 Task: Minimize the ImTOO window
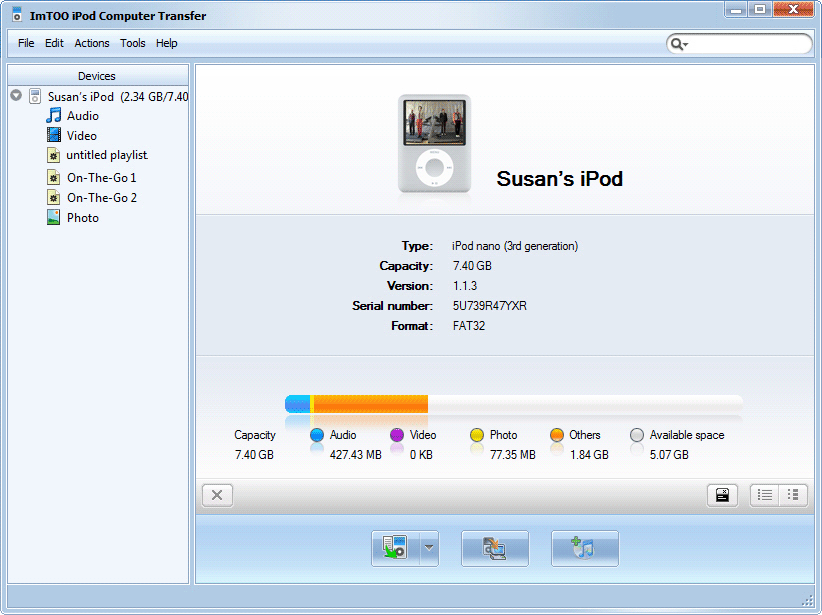click(736, 10)
